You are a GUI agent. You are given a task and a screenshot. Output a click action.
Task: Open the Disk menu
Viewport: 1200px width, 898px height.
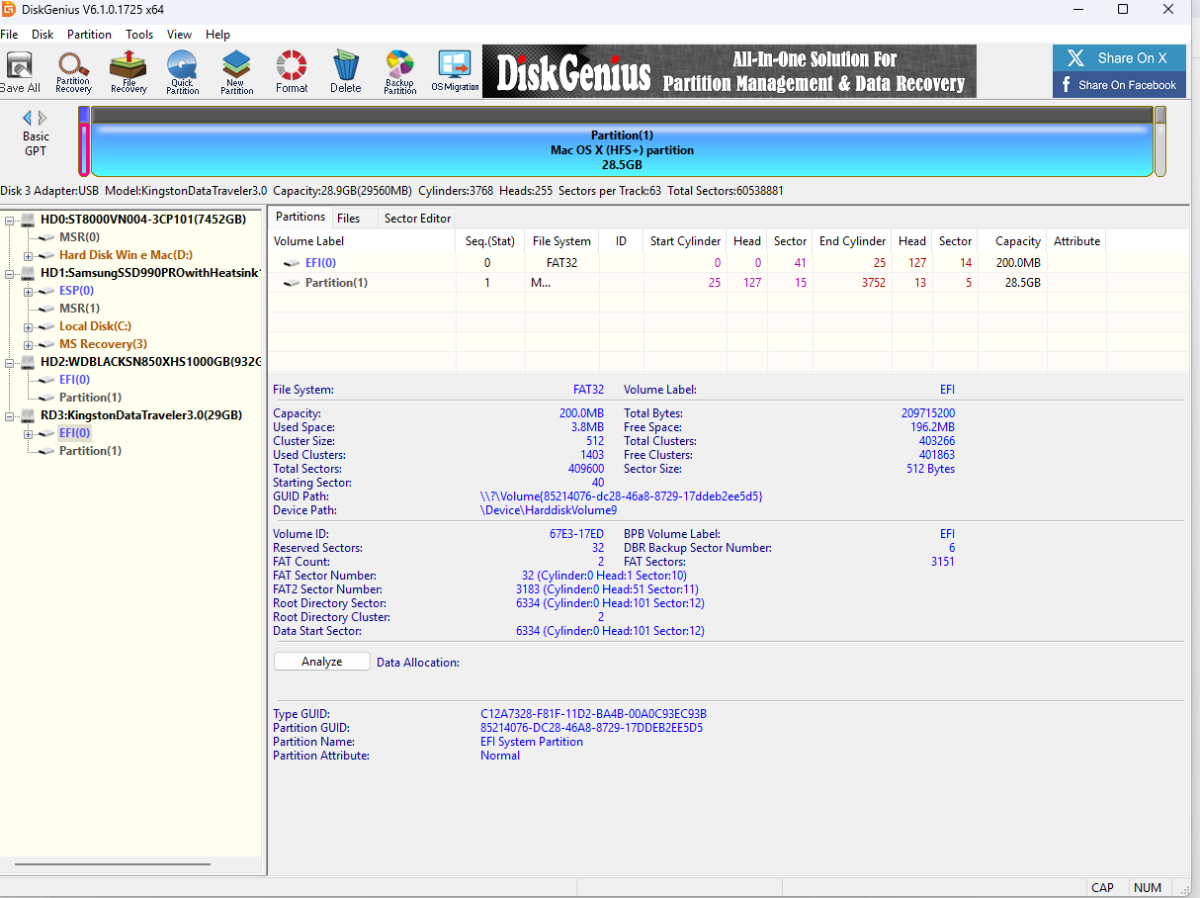[43, 34]
